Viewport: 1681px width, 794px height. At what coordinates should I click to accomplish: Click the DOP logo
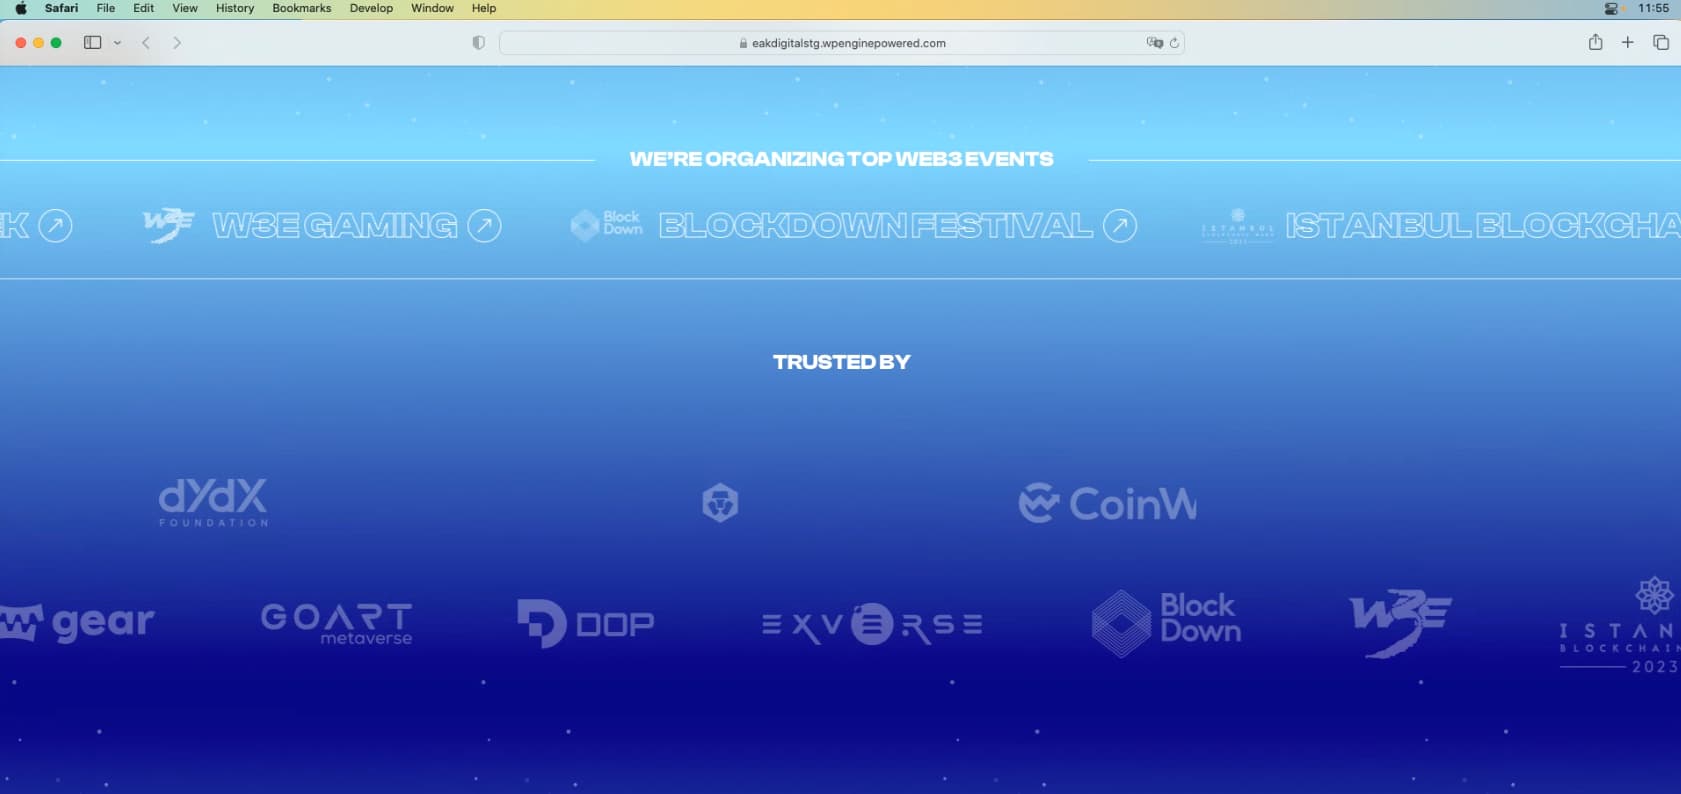pos(586,623)
